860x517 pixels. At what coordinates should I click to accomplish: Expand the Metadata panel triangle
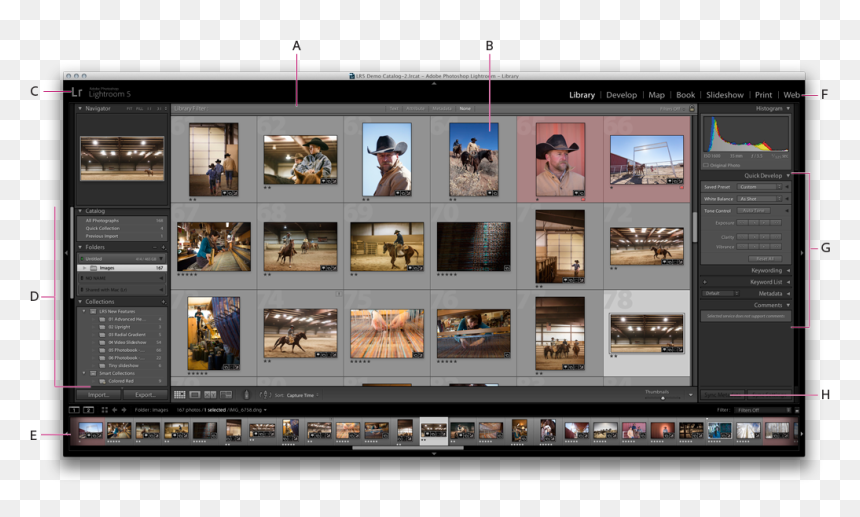click(x=788, y=293)
